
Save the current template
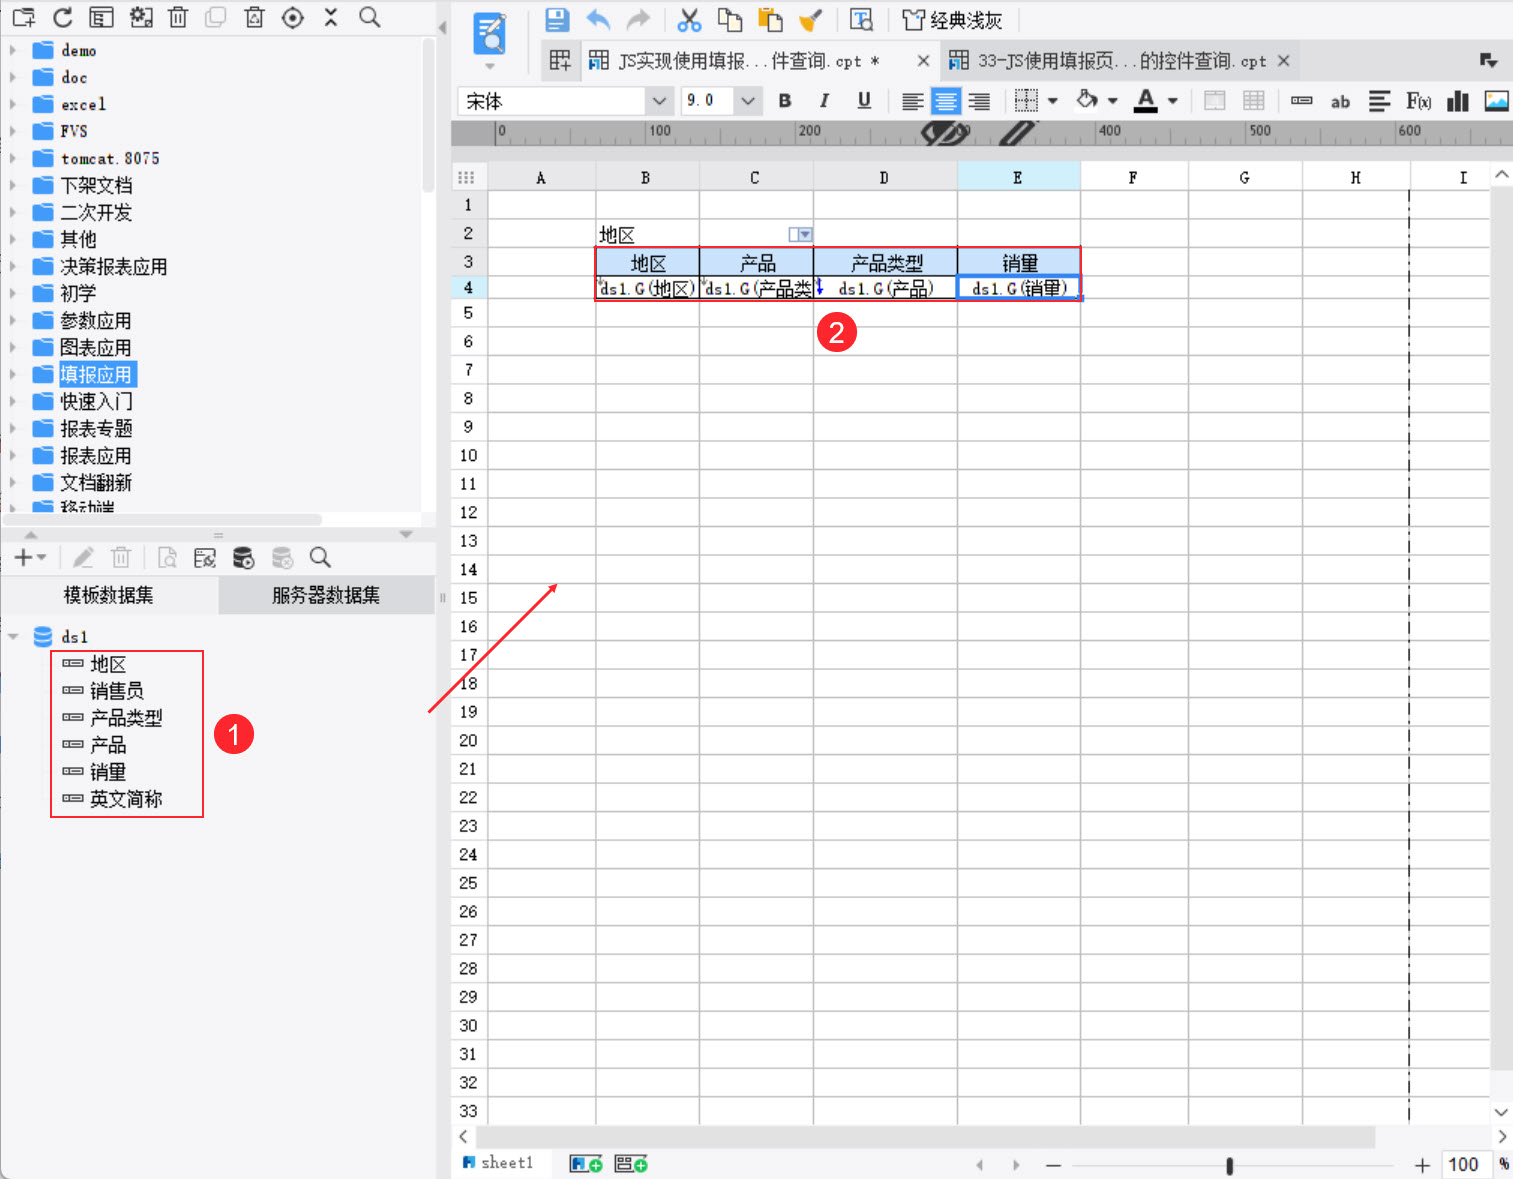coord(557,19)
